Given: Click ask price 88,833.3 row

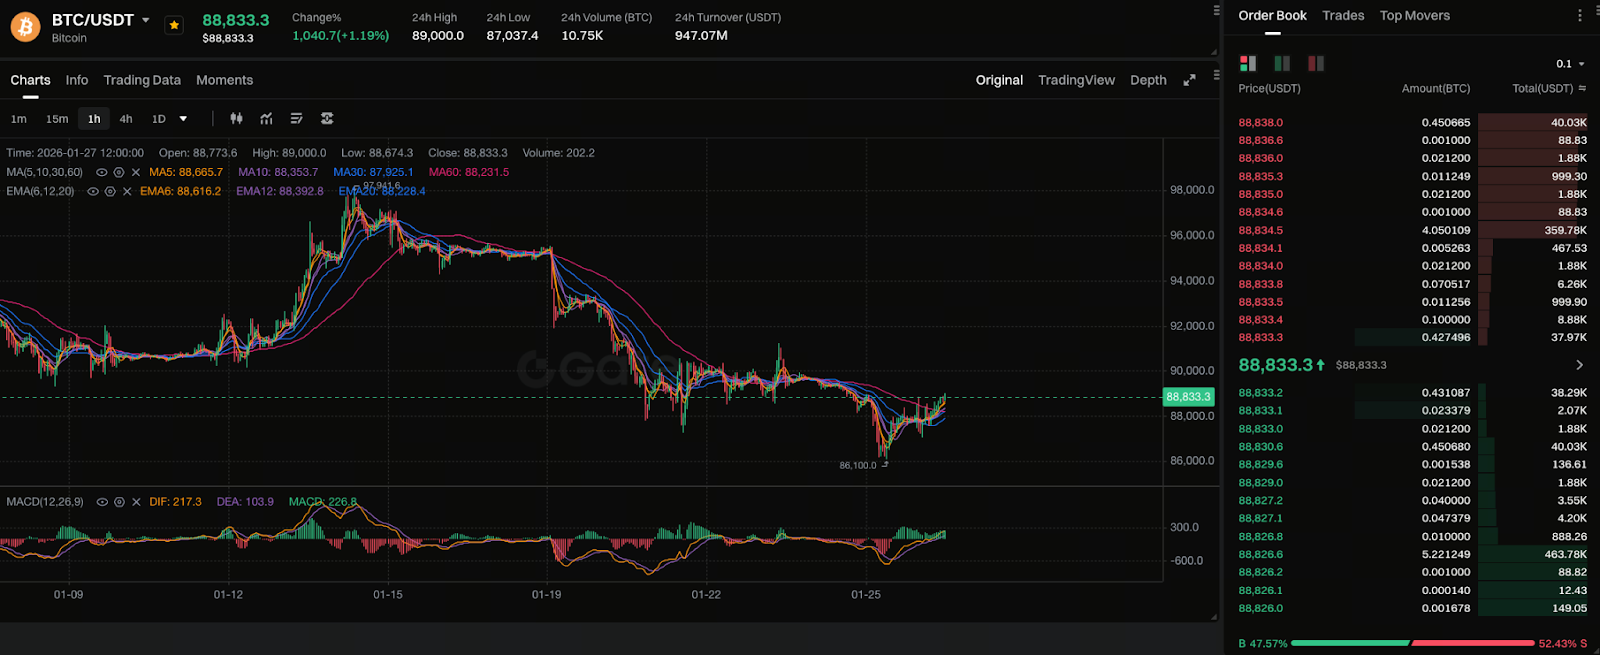Looking at the screenshot, I should (x=1412, y=338).
